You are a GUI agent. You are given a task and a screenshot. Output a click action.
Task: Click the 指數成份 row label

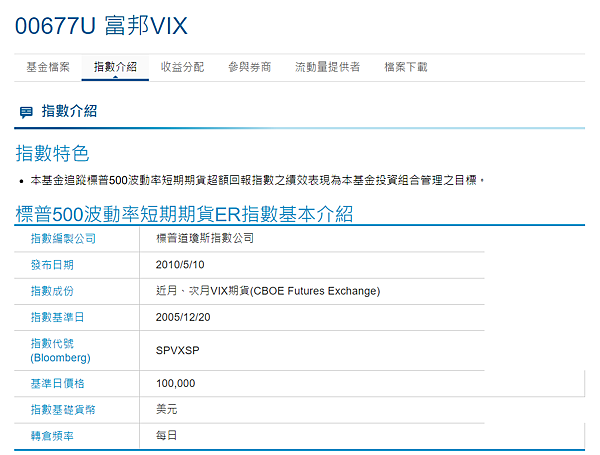coord(52,291)
